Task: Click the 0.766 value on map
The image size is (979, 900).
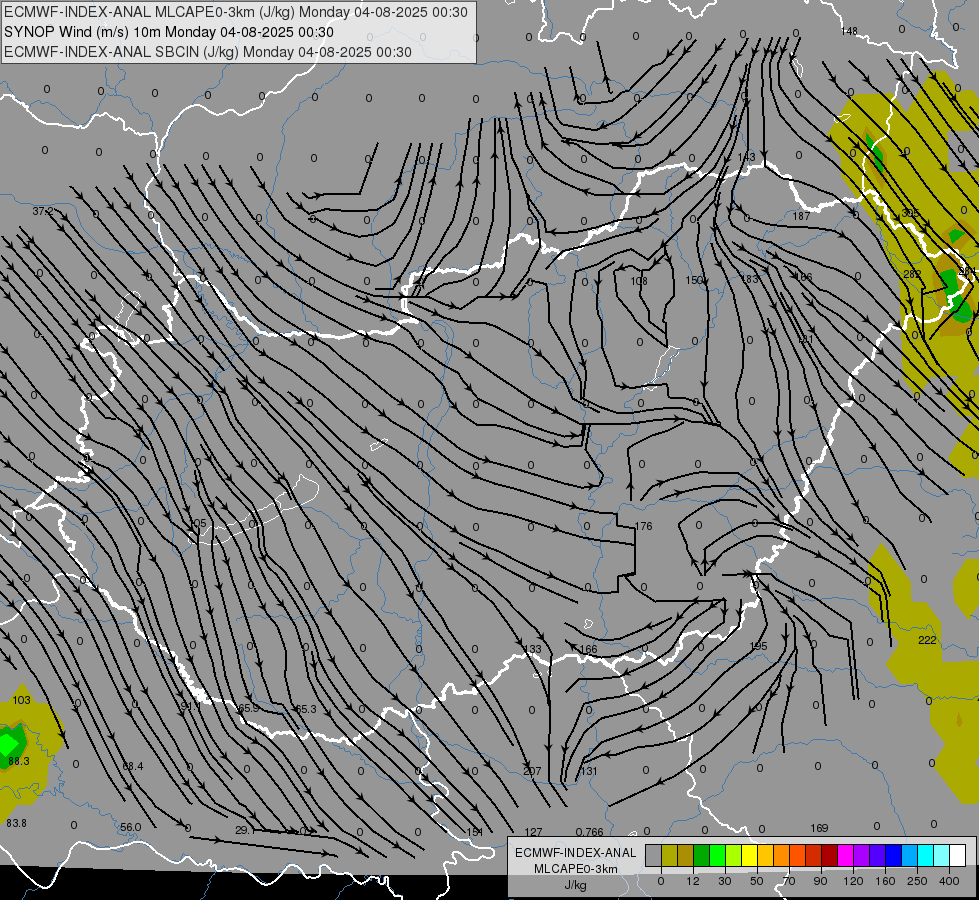Action: point(589,832)
